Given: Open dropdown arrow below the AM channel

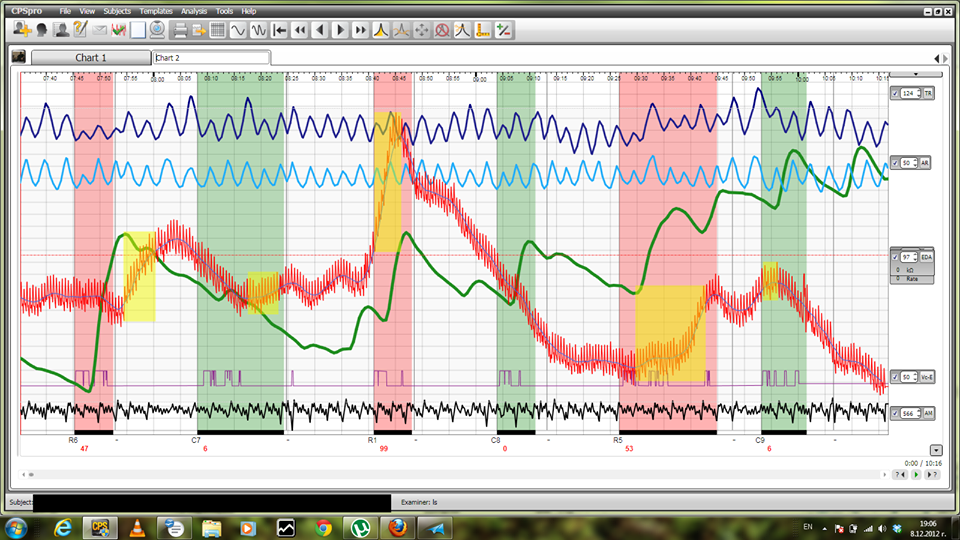Looking at the screenshot, I should pos(935,451).
